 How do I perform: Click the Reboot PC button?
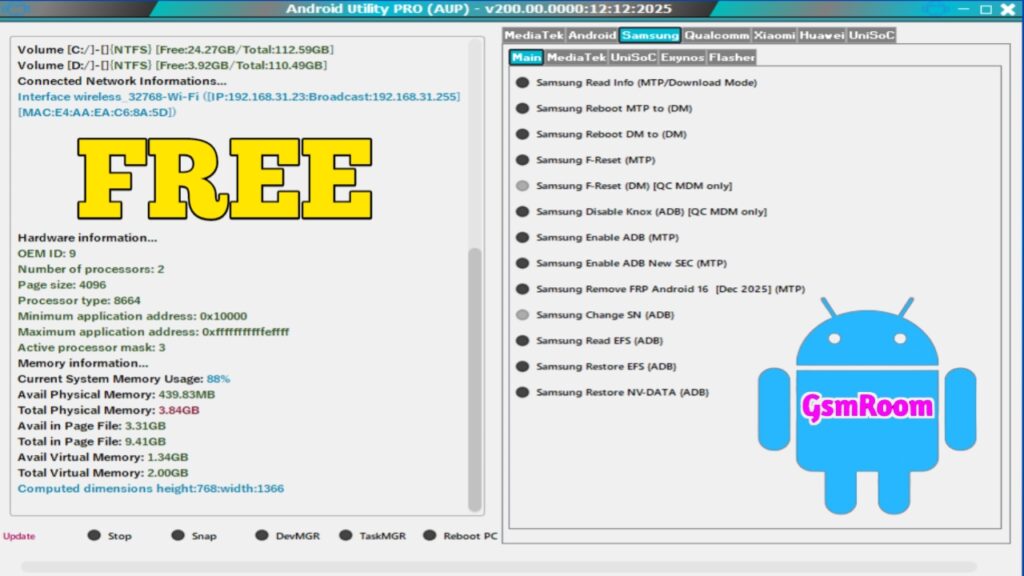coord(431,535)
